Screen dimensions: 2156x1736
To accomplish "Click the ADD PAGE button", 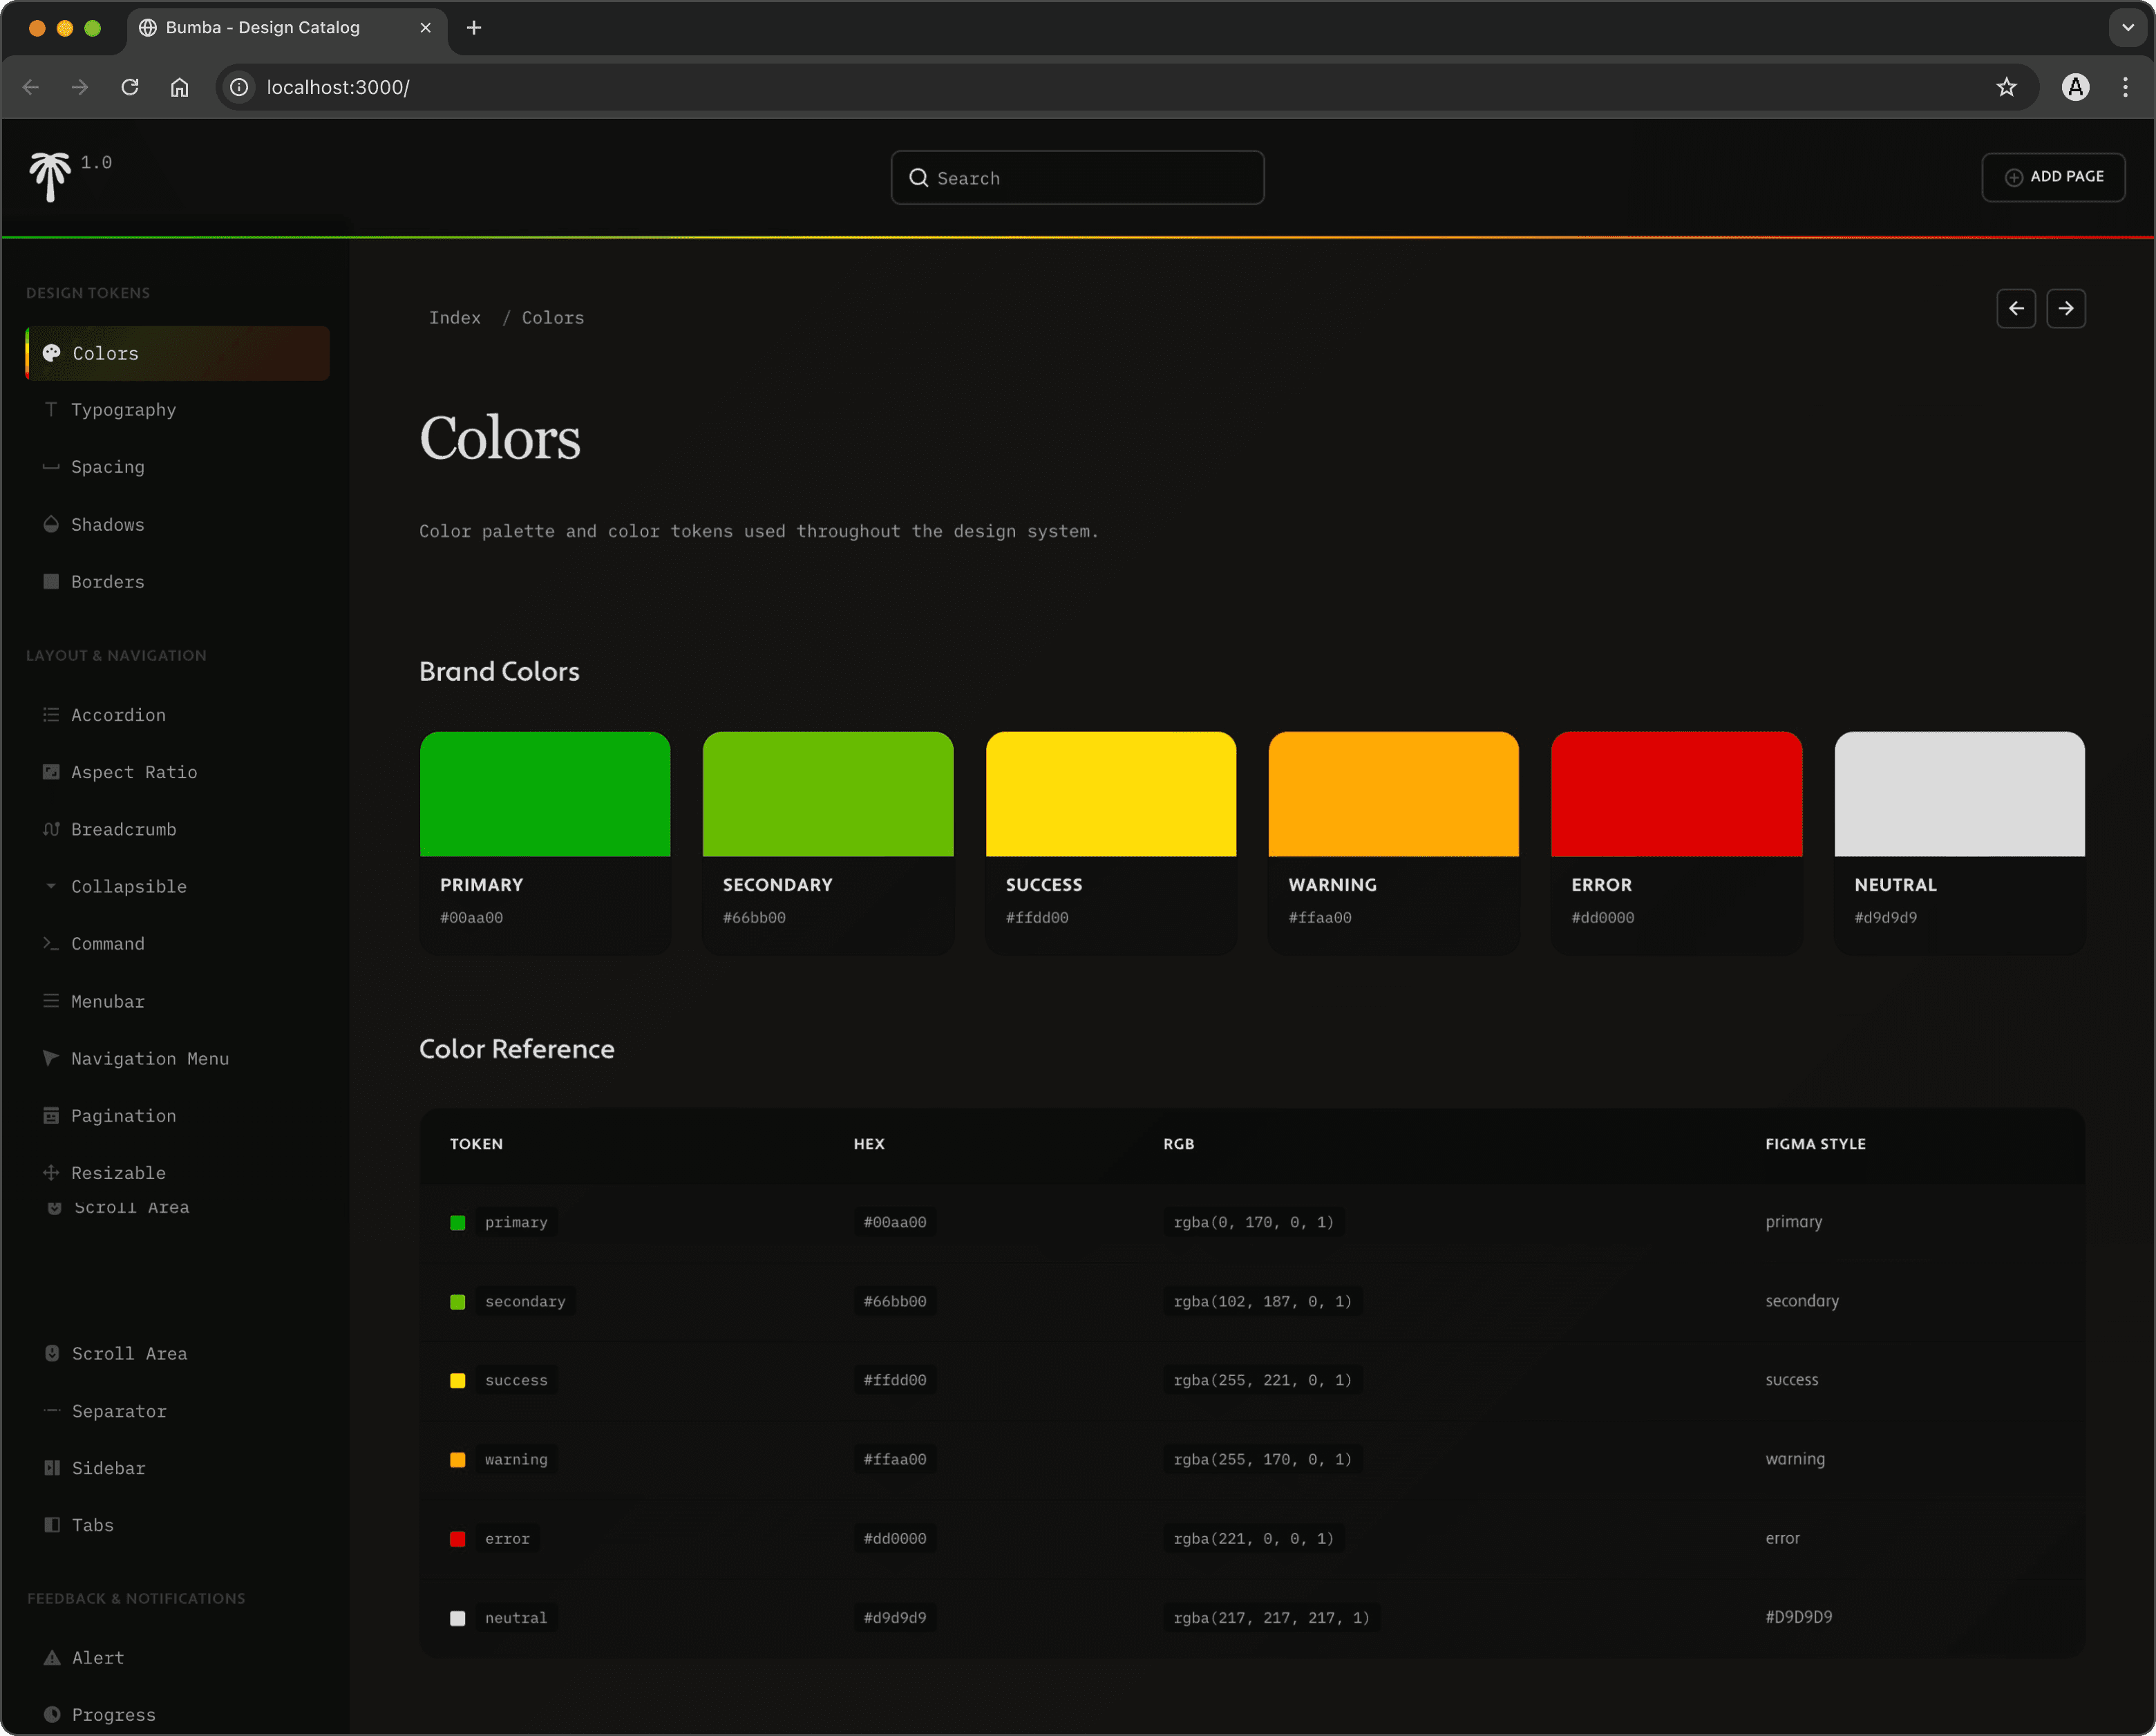I will (2053, 177).
